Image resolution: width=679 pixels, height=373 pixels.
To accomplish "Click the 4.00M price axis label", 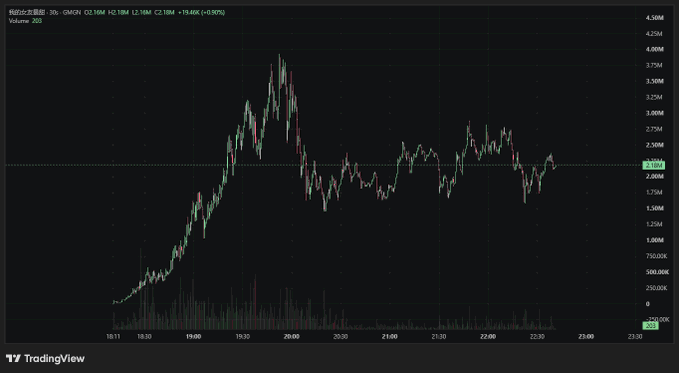I will [654, 49].
